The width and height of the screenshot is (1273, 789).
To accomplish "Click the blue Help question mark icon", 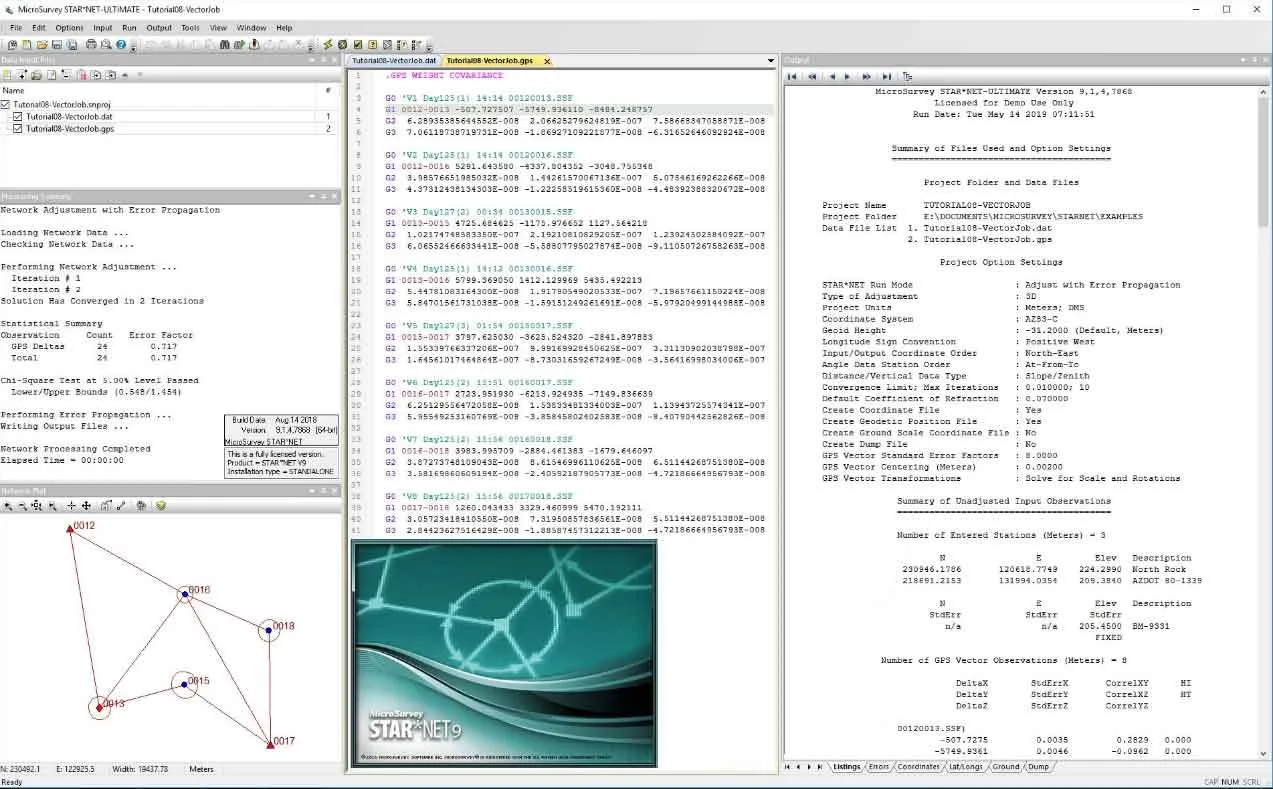I will pos(121,45).
